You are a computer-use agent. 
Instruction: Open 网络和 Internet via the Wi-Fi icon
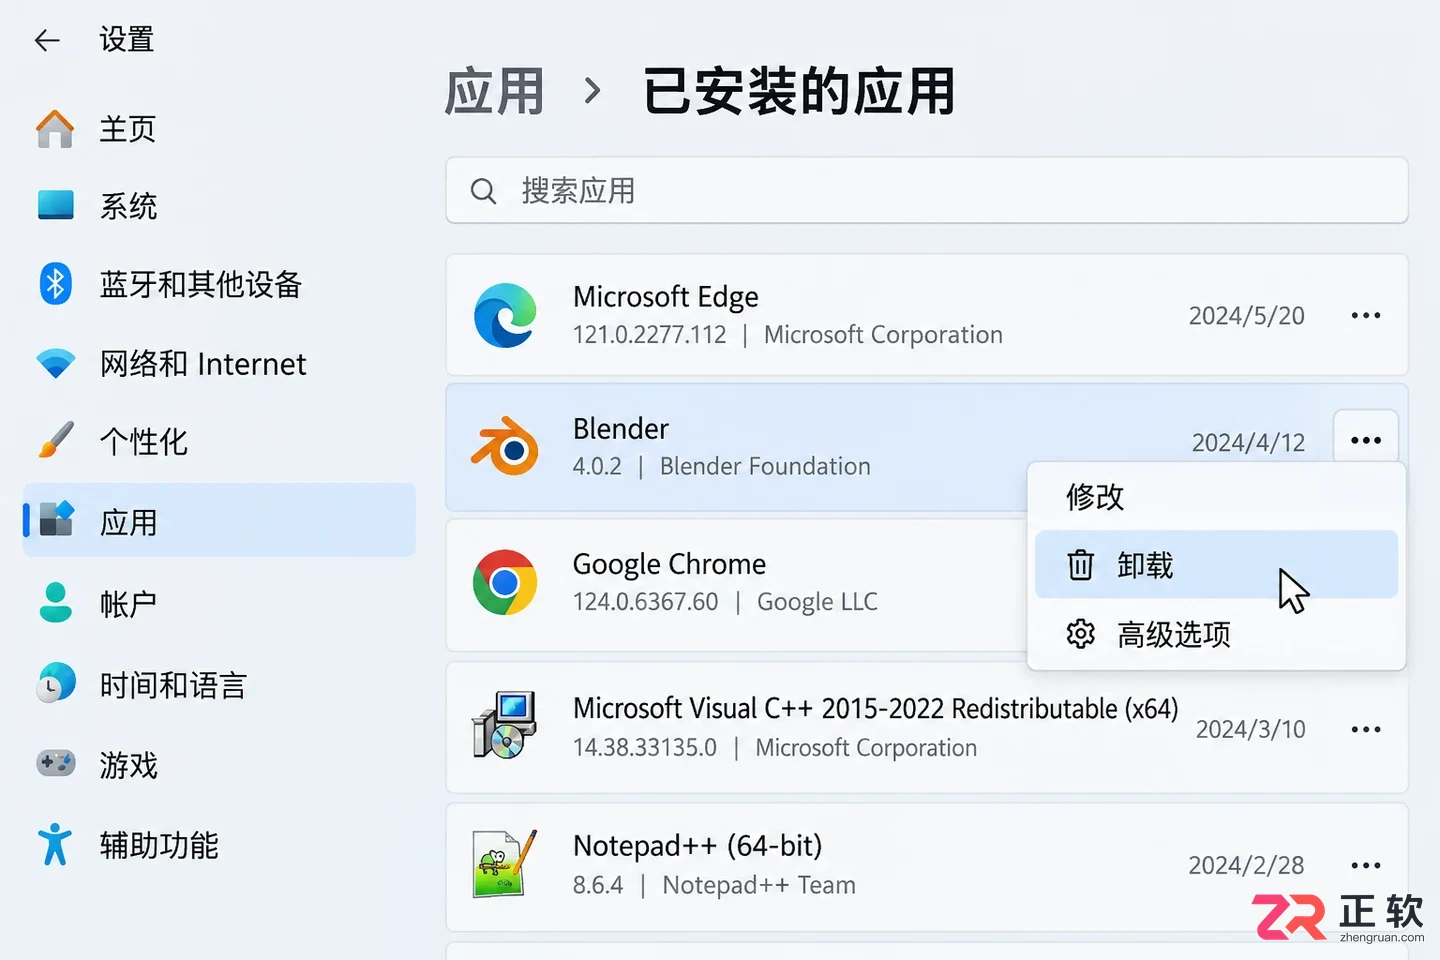(56, 363)
